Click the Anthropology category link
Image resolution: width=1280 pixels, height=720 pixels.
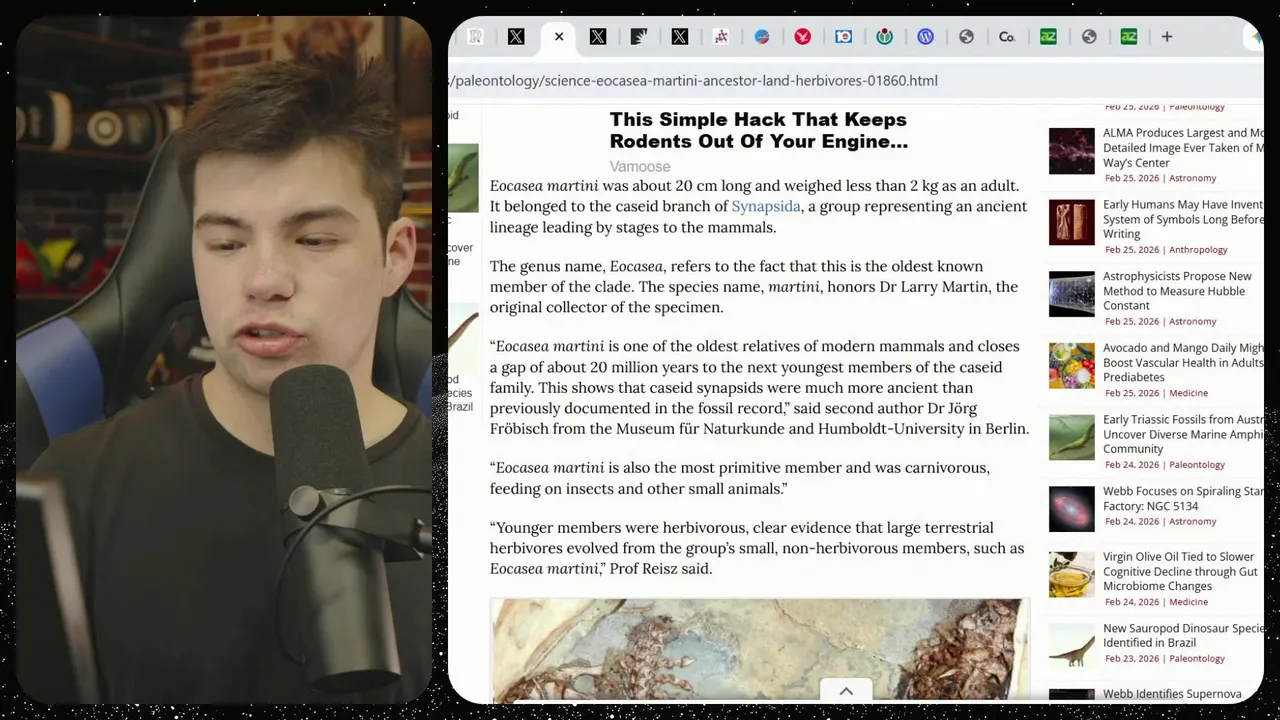[1198, 250]
